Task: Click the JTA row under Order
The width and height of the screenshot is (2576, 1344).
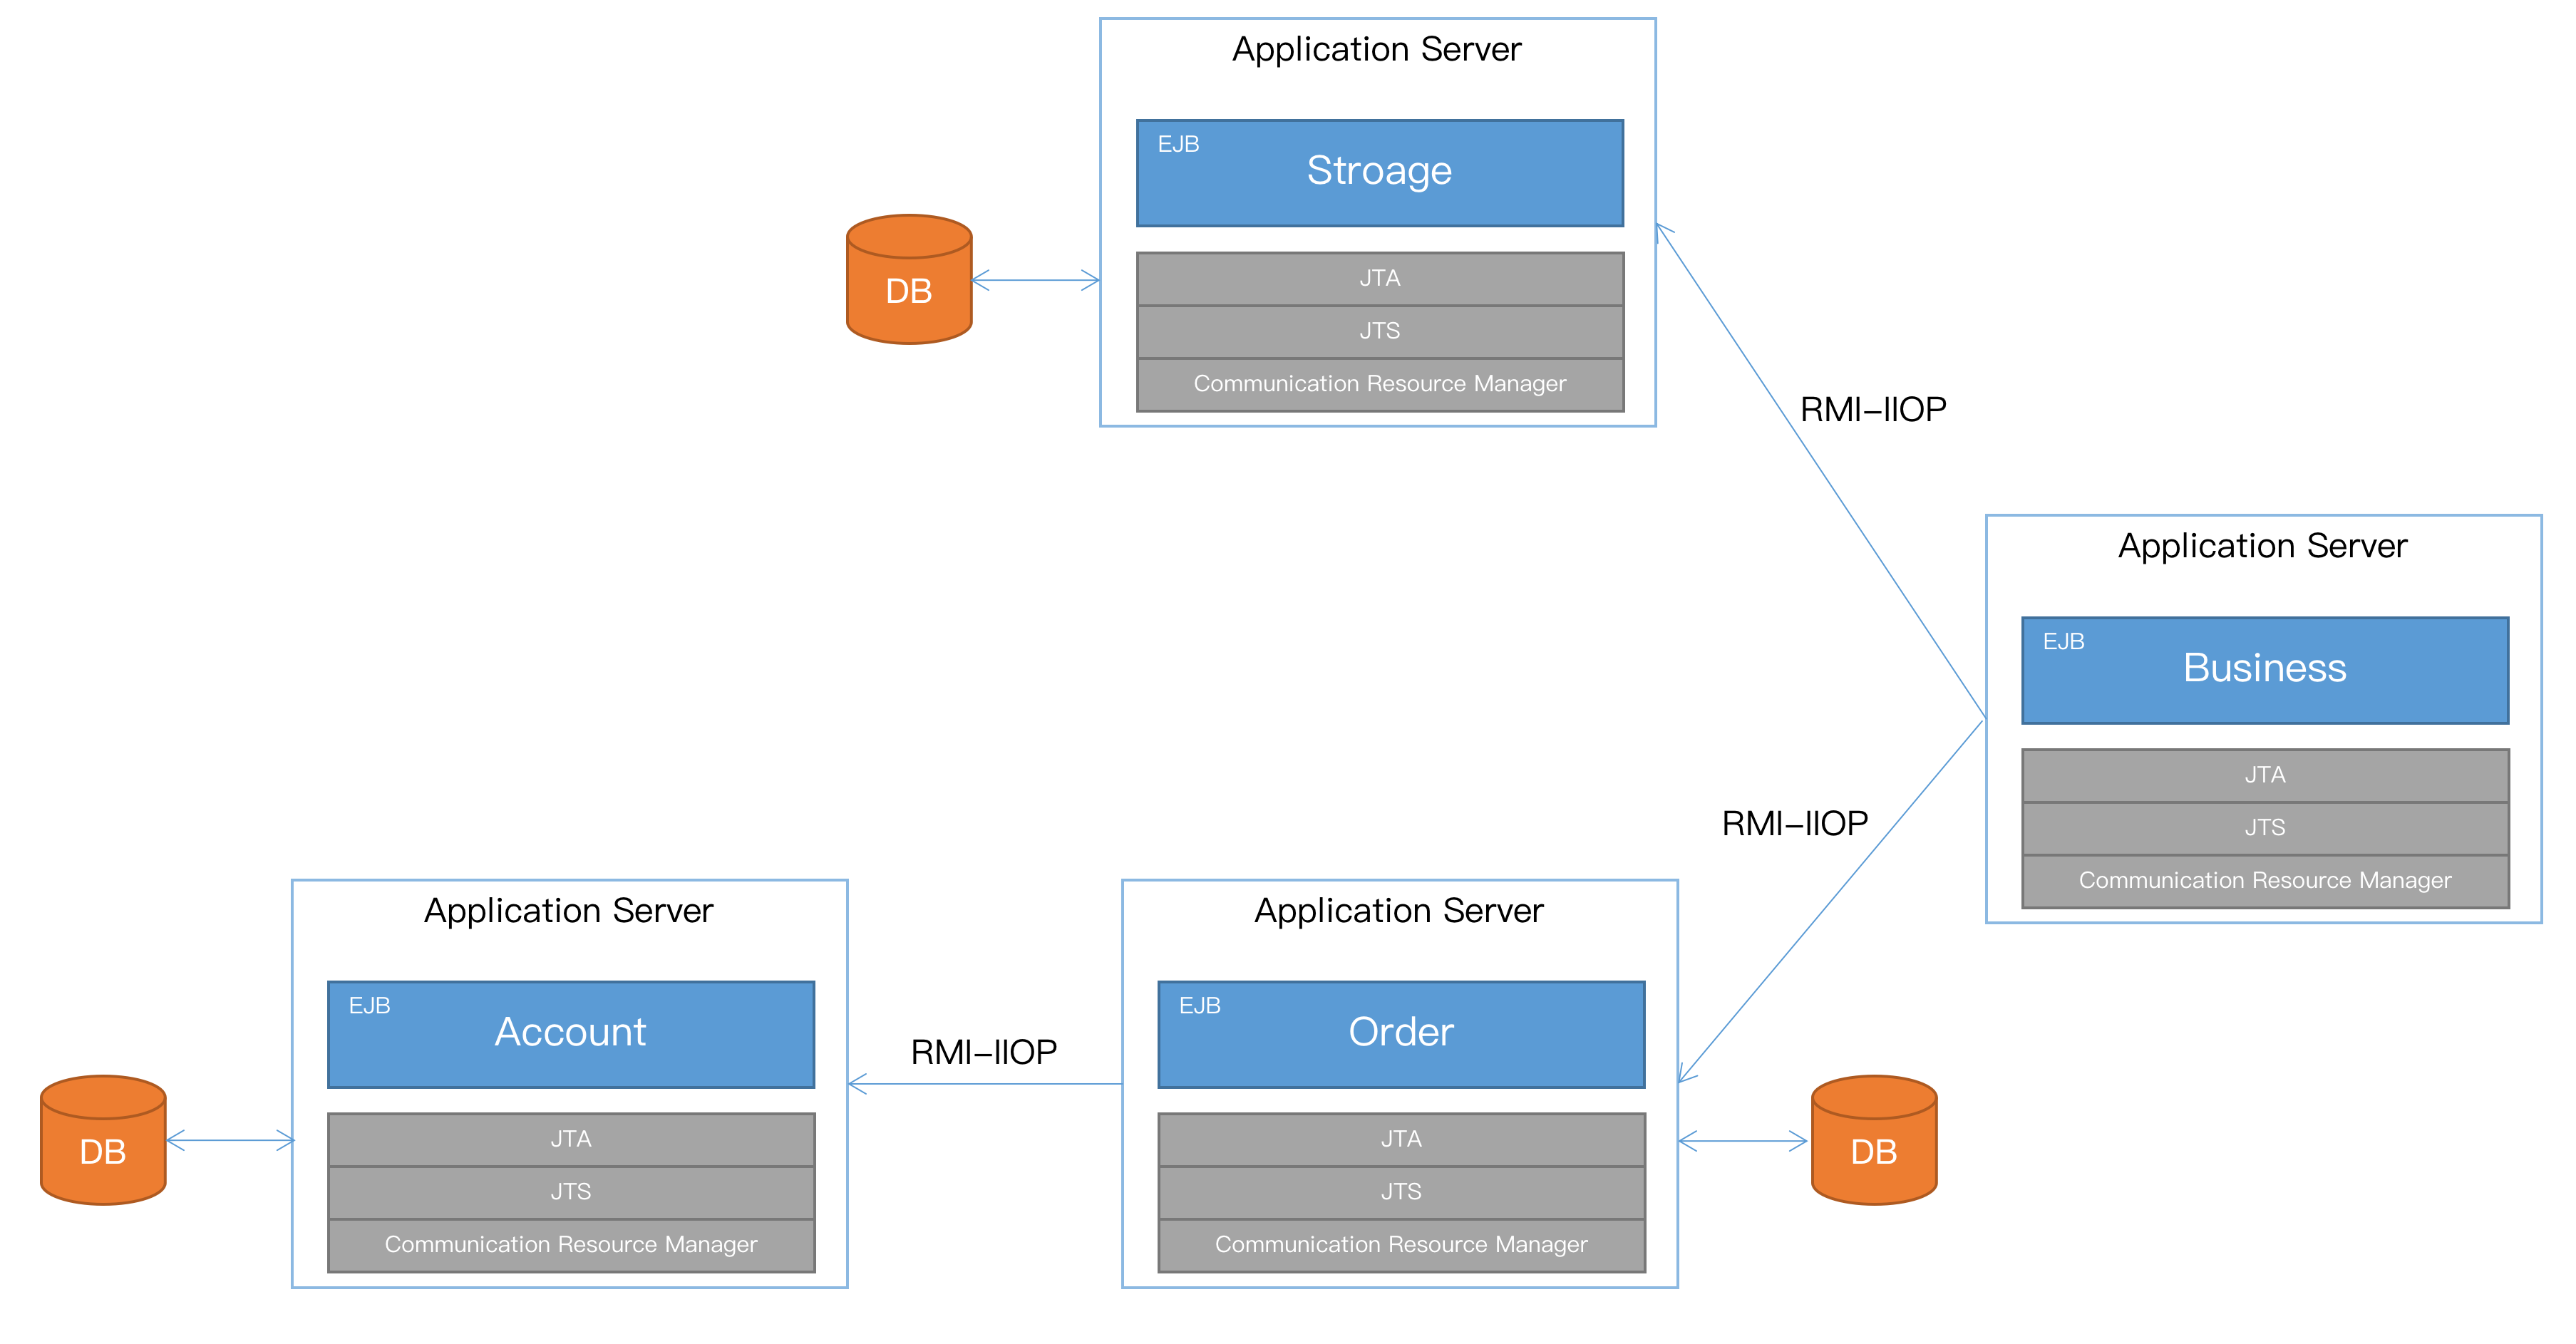Action: coord(1401,1139)
